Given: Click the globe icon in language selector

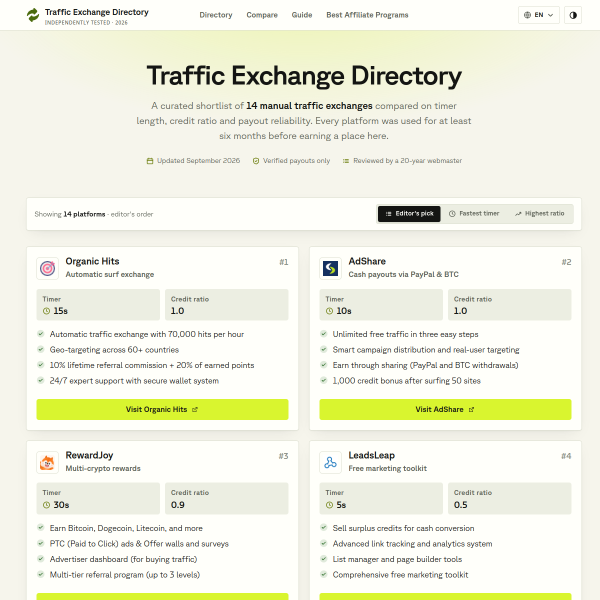Looking at the screenshot, I should point(527,15).
